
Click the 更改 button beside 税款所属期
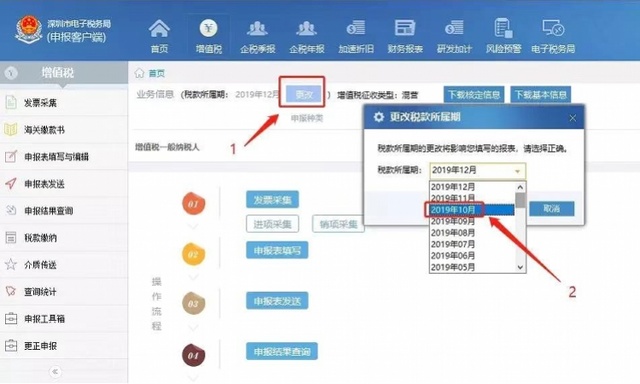304,95
